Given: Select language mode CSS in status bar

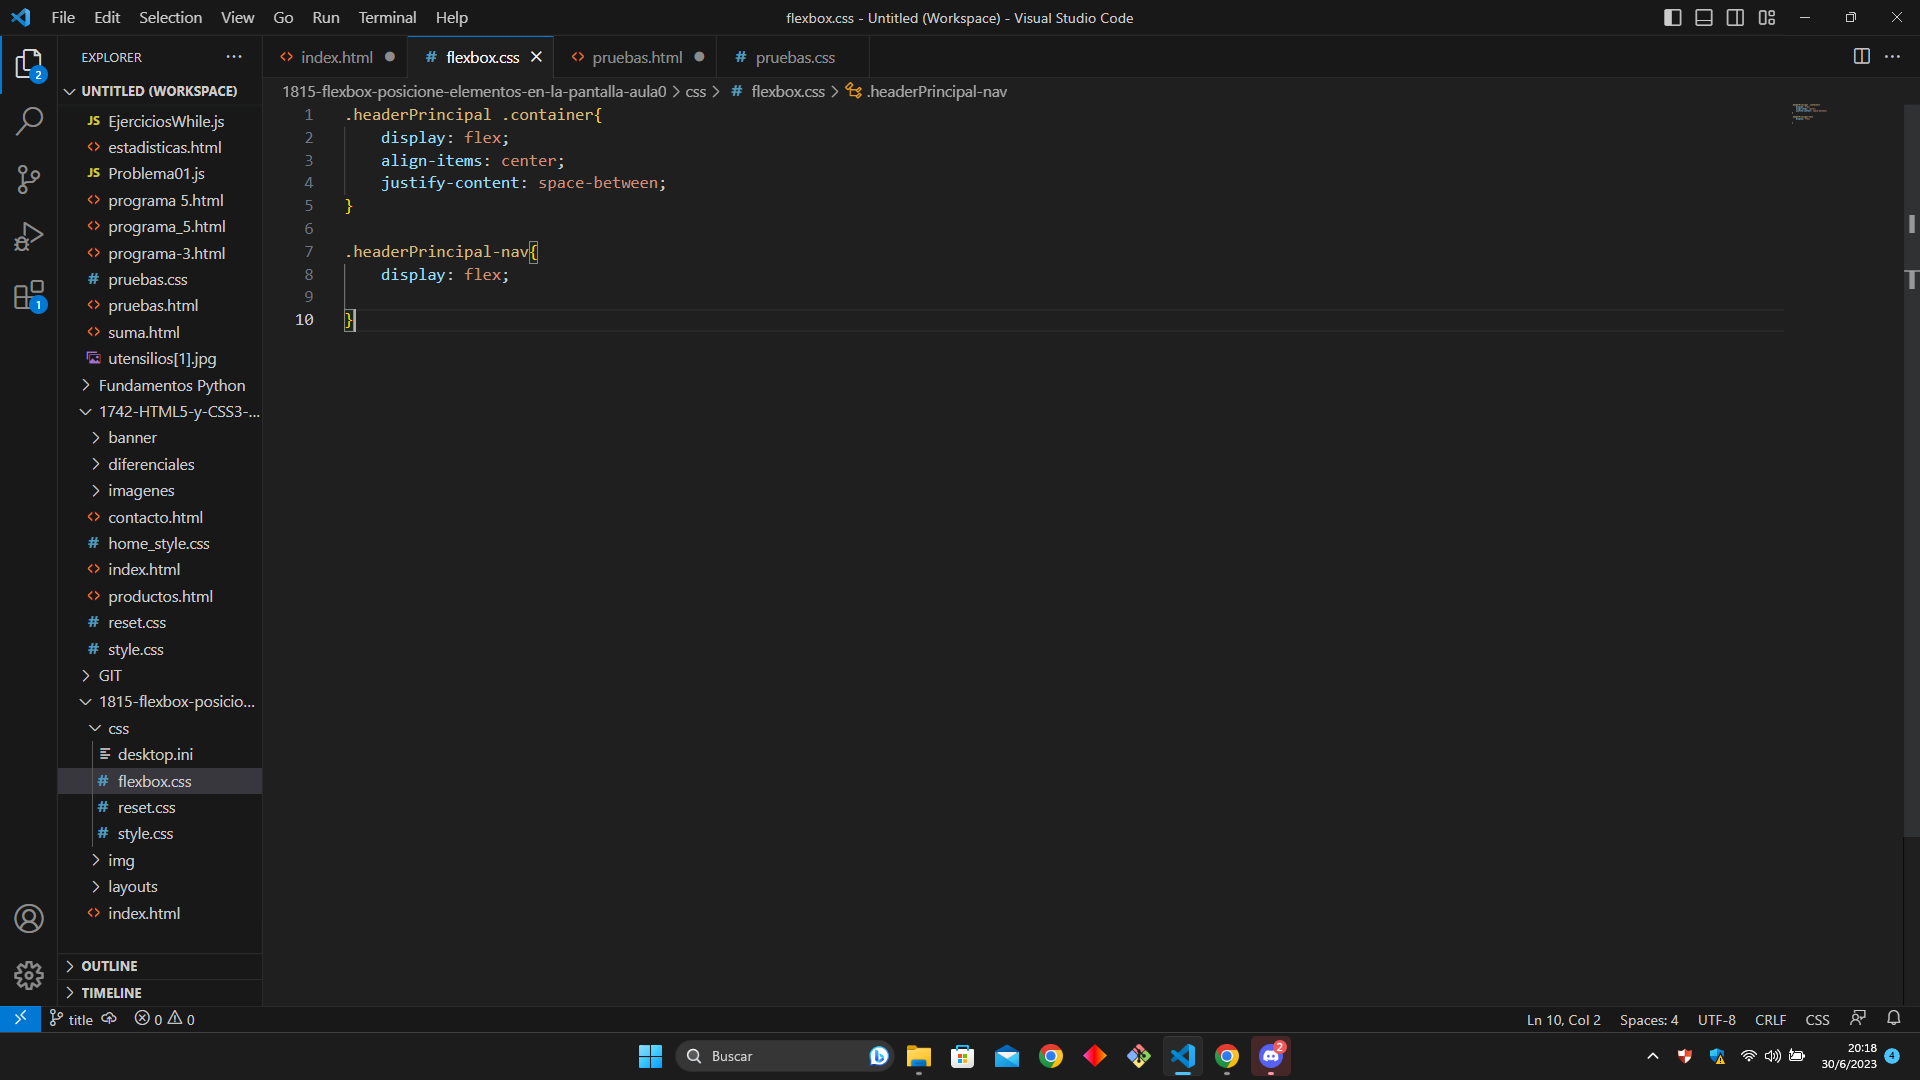Looking at the screenshot, I should [1817, 1019].
